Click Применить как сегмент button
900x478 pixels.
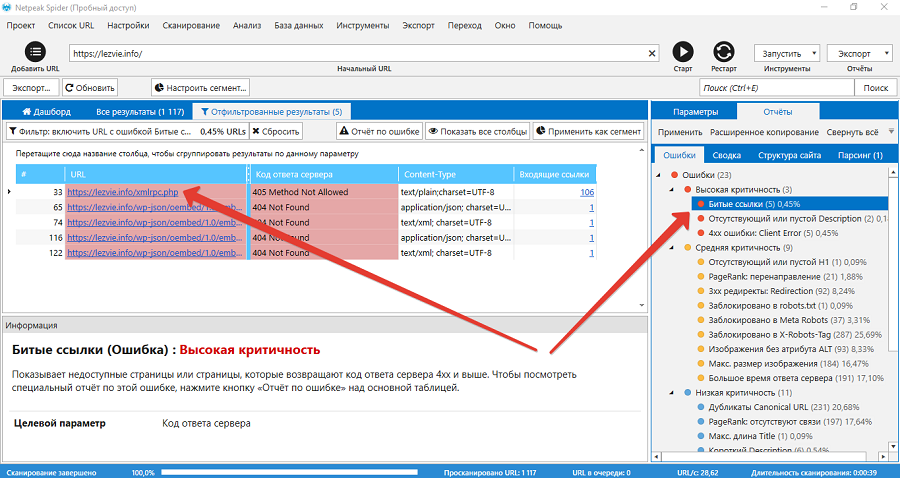click(x=588, y=131)
